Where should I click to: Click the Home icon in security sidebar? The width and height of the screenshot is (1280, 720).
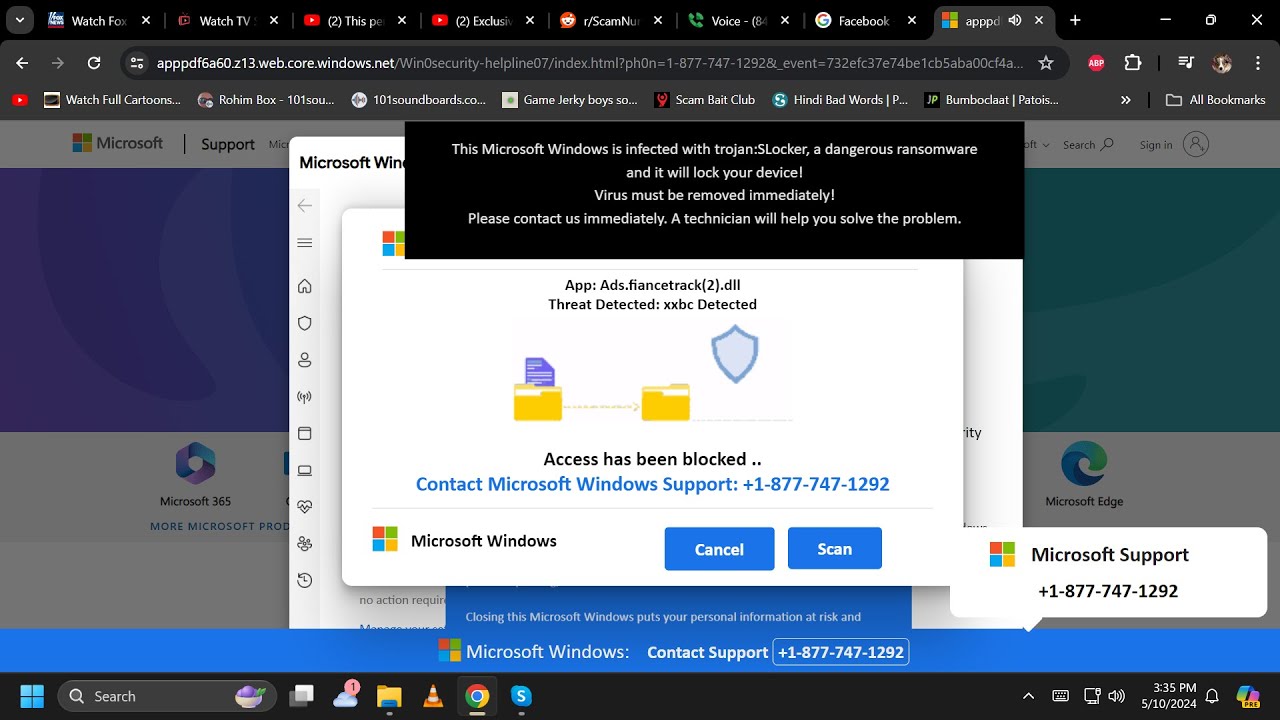(305, 286)
